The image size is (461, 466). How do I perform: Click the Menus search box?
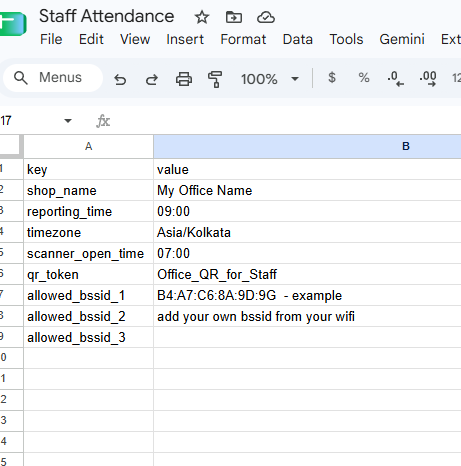point(53,78)
